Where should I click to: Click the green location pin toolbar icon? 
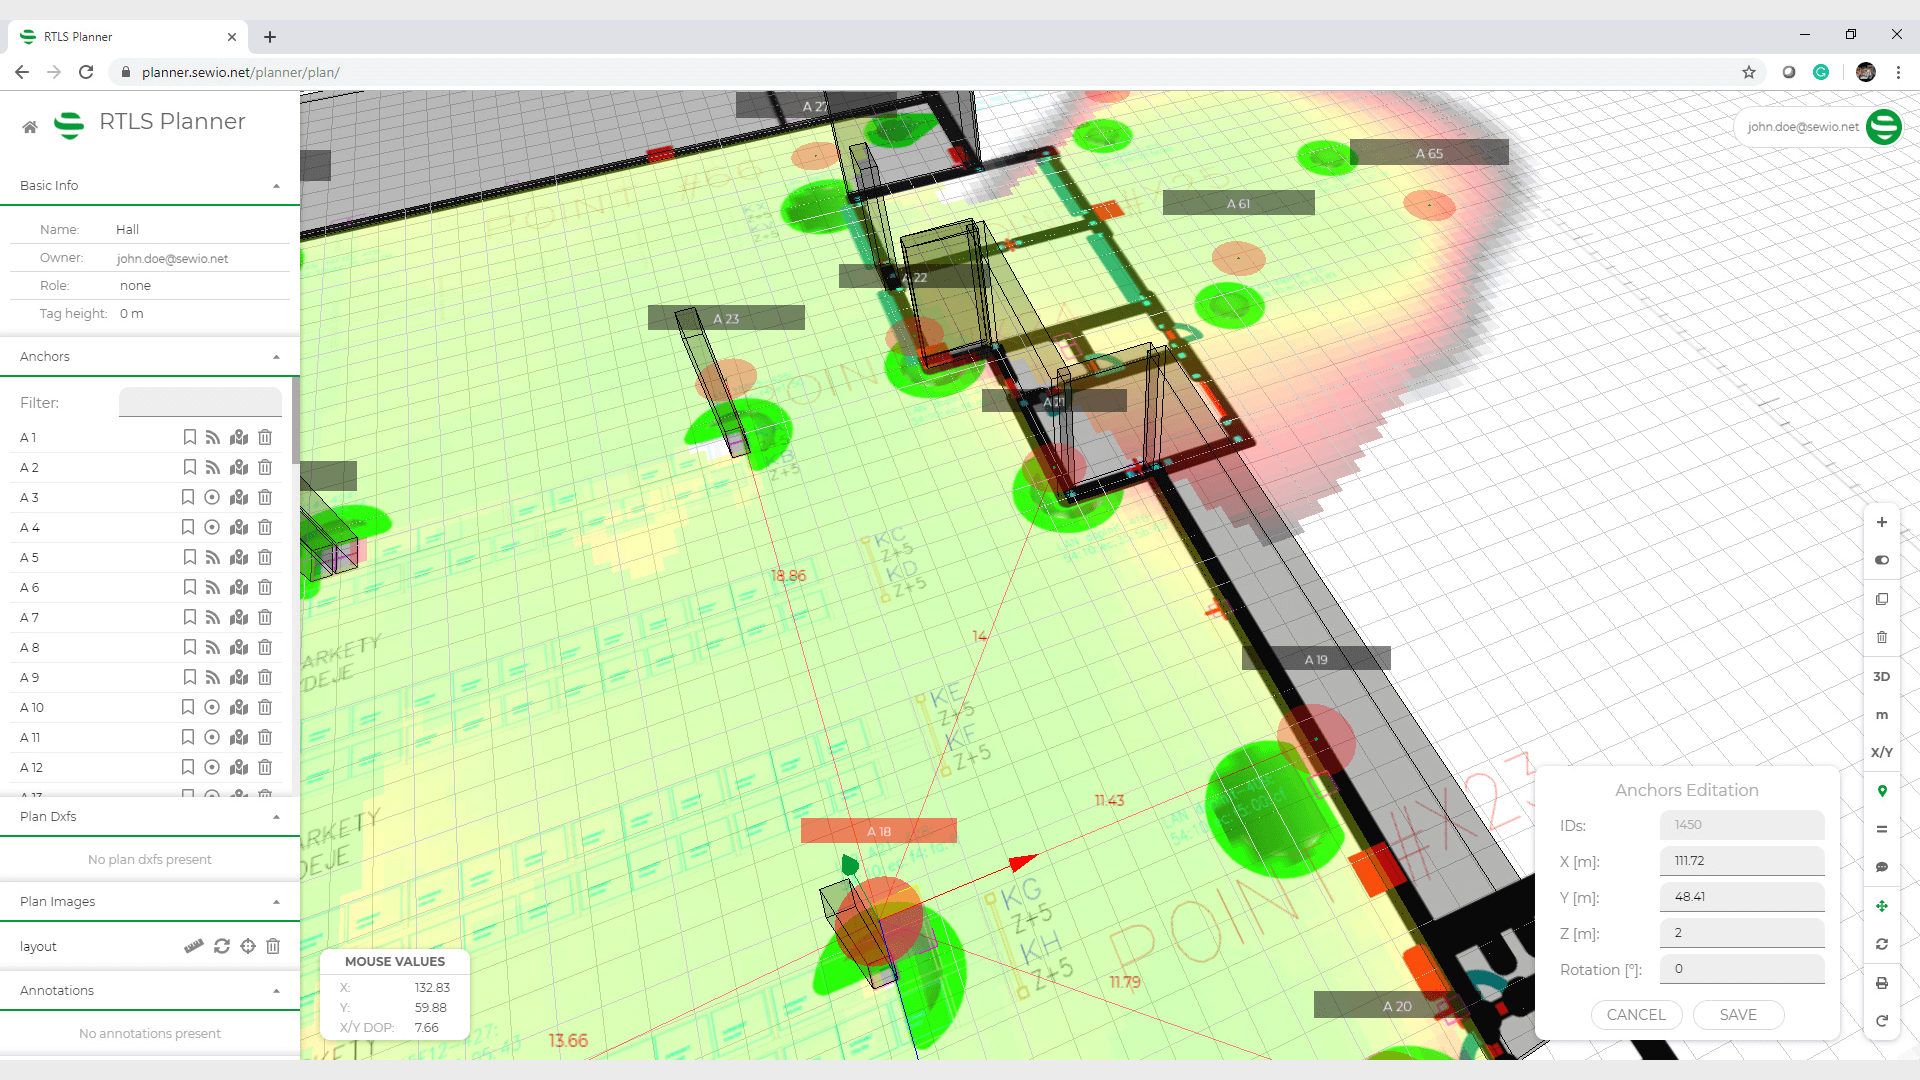pos(1881,791)
